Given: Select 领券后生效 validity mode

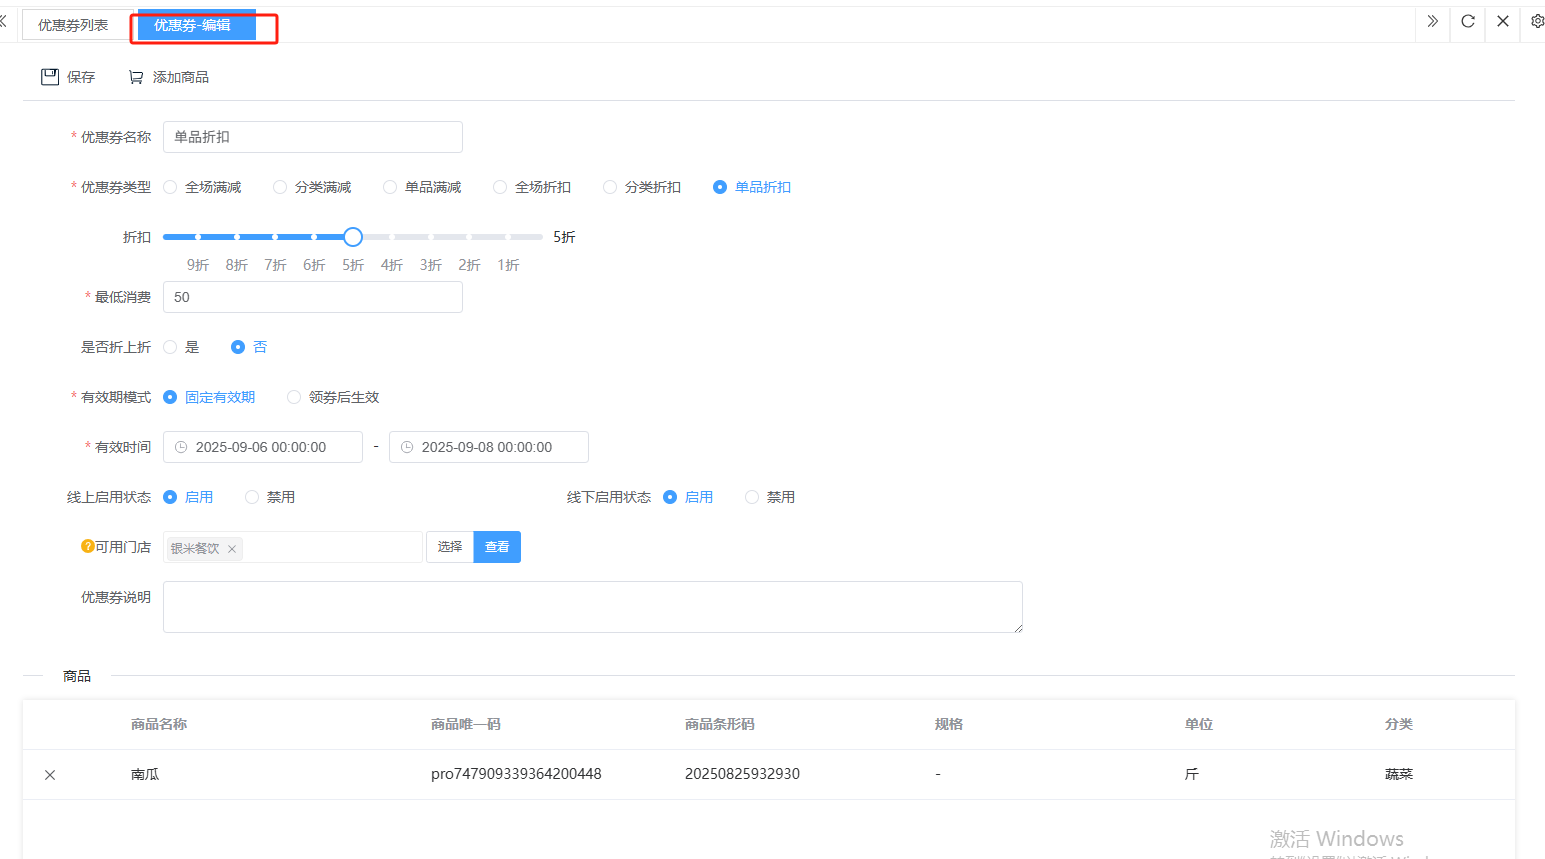Looking at the screenshot, I should [294, 397].
